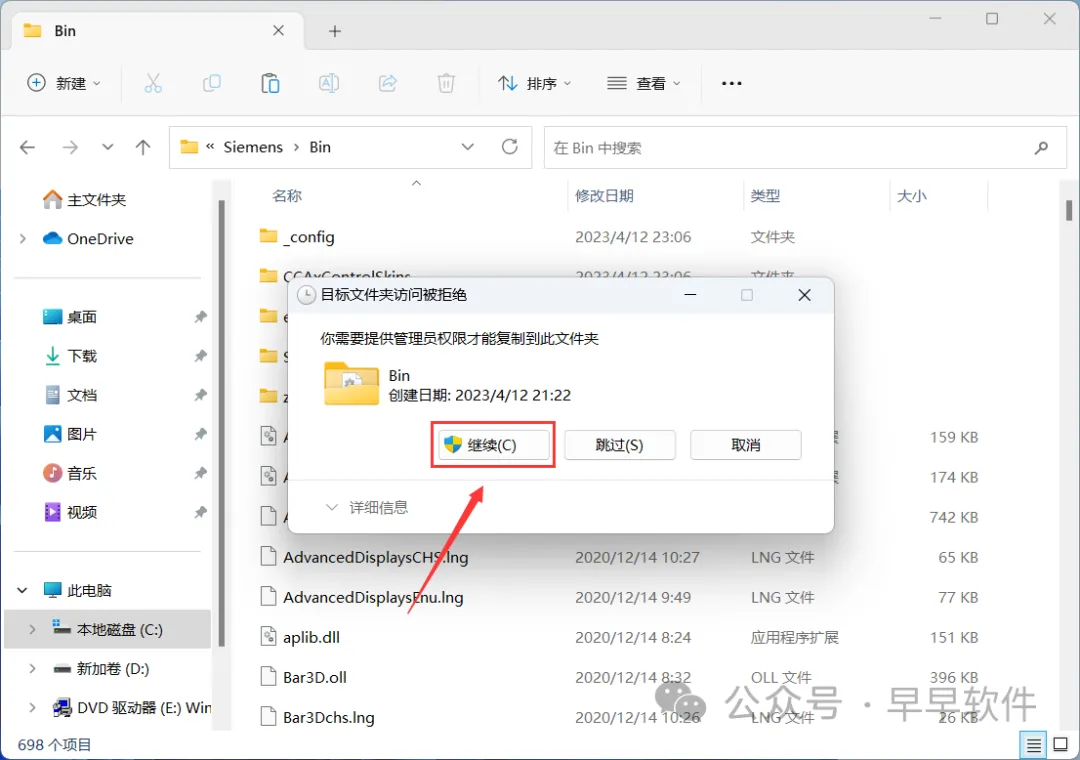Go back with the left arrow

[28, 147]
